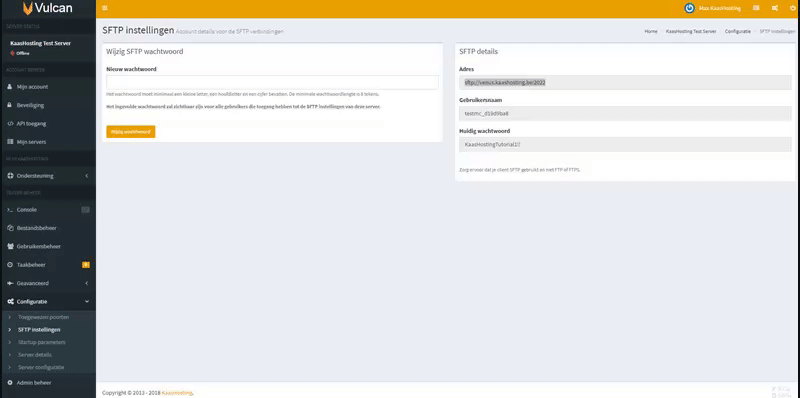Click the Mijn account person icon

[x=10, y=87]
